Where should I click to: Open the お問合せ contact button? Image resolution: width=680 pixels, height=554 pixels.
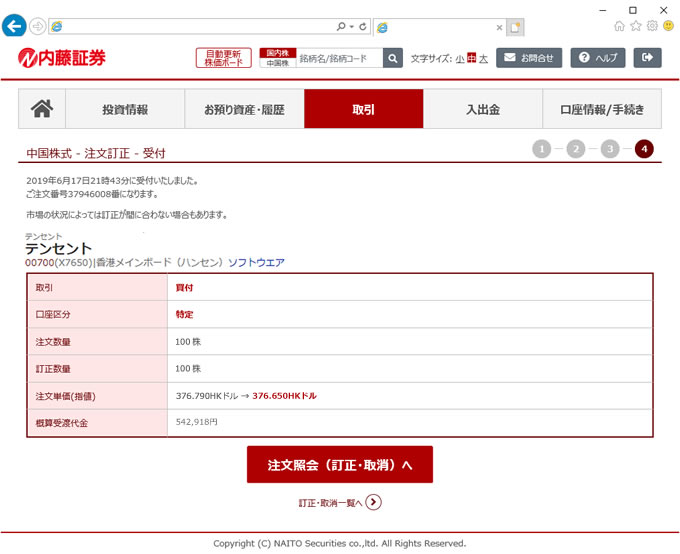pos(529,58)
